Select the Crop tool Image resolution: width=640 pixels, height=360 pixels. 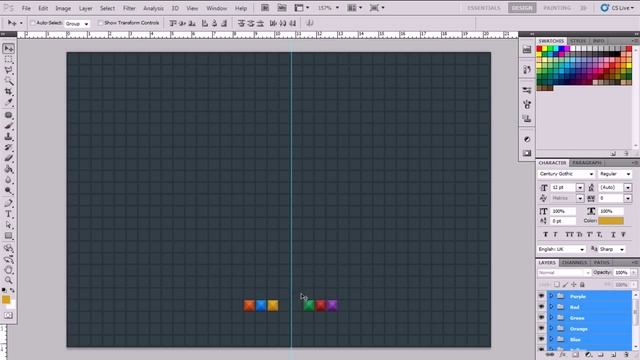point(8,92)
